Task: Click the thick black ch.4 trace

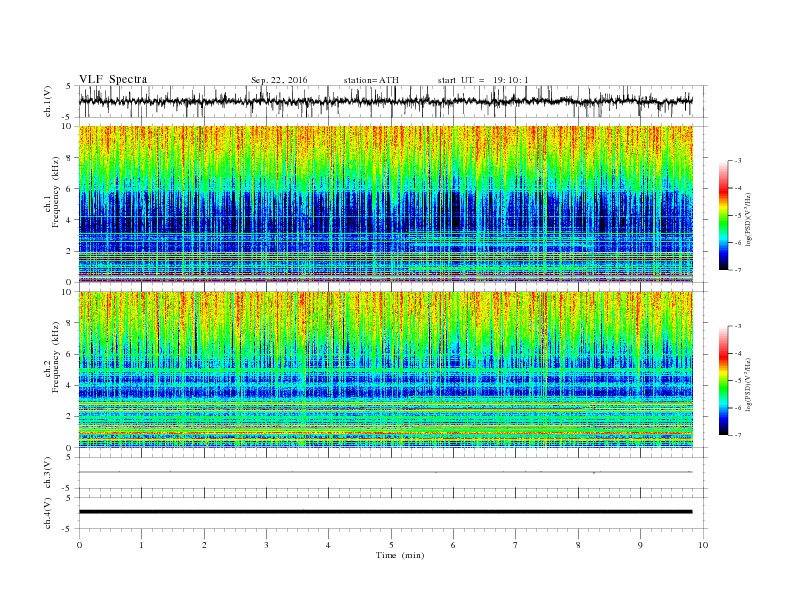Action: (385, 512)
